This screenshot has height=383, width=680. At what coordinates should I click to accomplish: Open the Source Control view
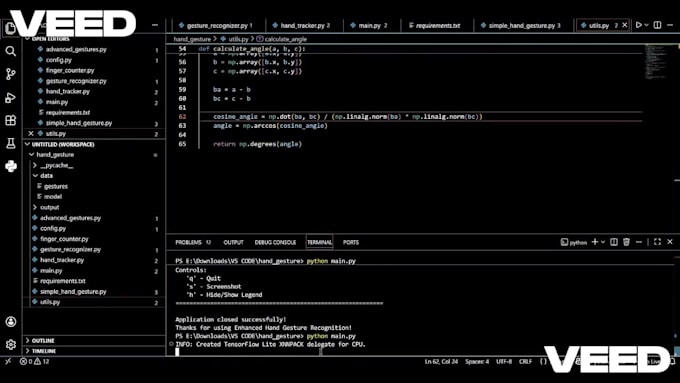pos(10,74)
